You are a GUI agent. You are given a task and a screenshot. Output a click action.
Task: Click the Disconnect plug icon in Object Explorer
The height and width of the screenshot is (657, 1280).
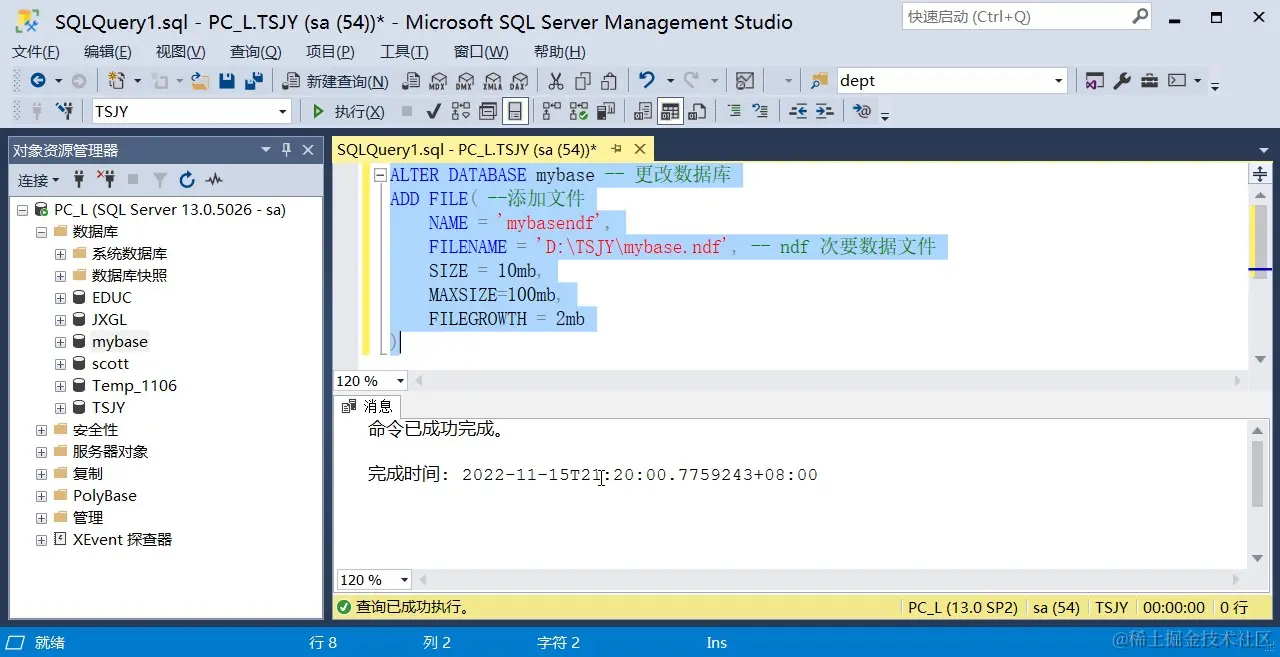coord(106,180)
